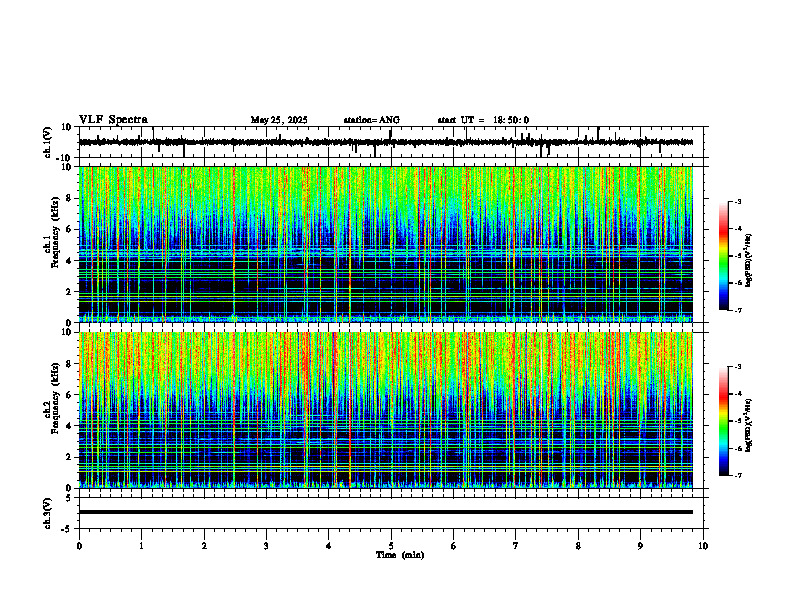The width and height of the screenshot is (792, 612).
Task: Click the '2' kHz tick on ch.2 spectrogram
Action: coord(70,457)
